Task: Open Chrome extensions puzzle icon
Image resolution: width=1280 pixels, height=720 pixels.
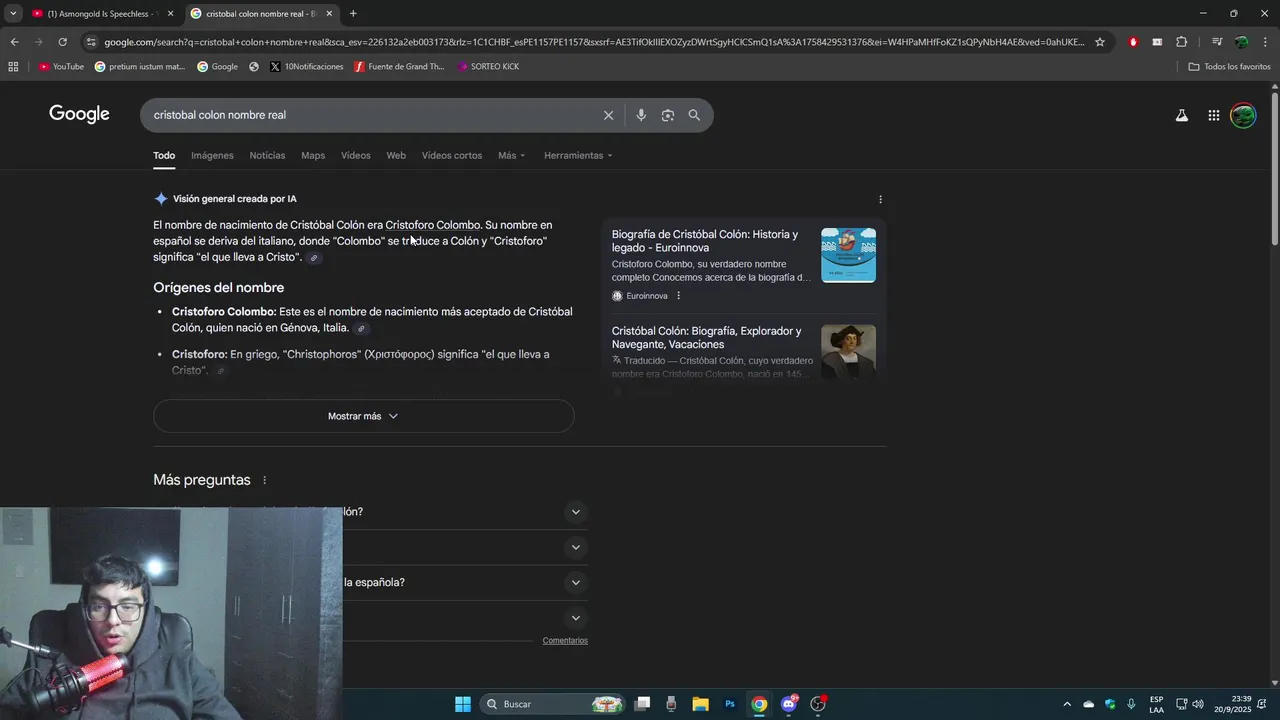Action: (x=1182, y=42)
